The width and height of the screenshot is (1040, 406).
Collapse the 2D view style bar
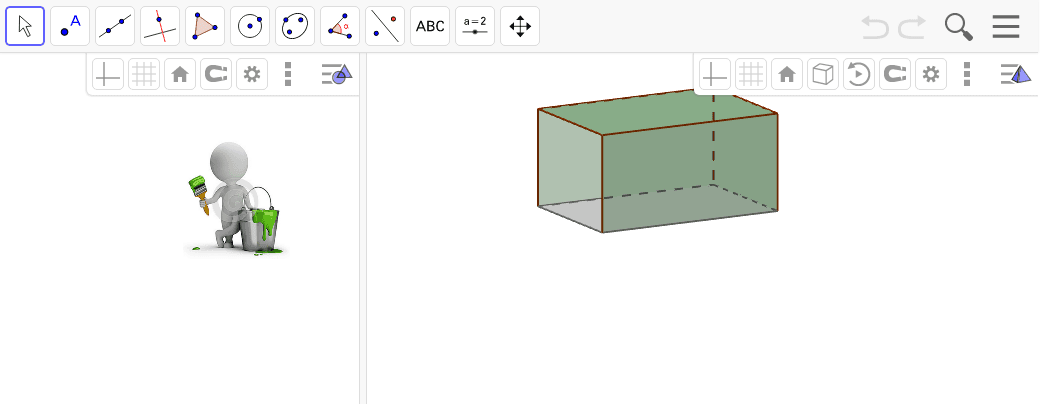(x=338, y=74)
